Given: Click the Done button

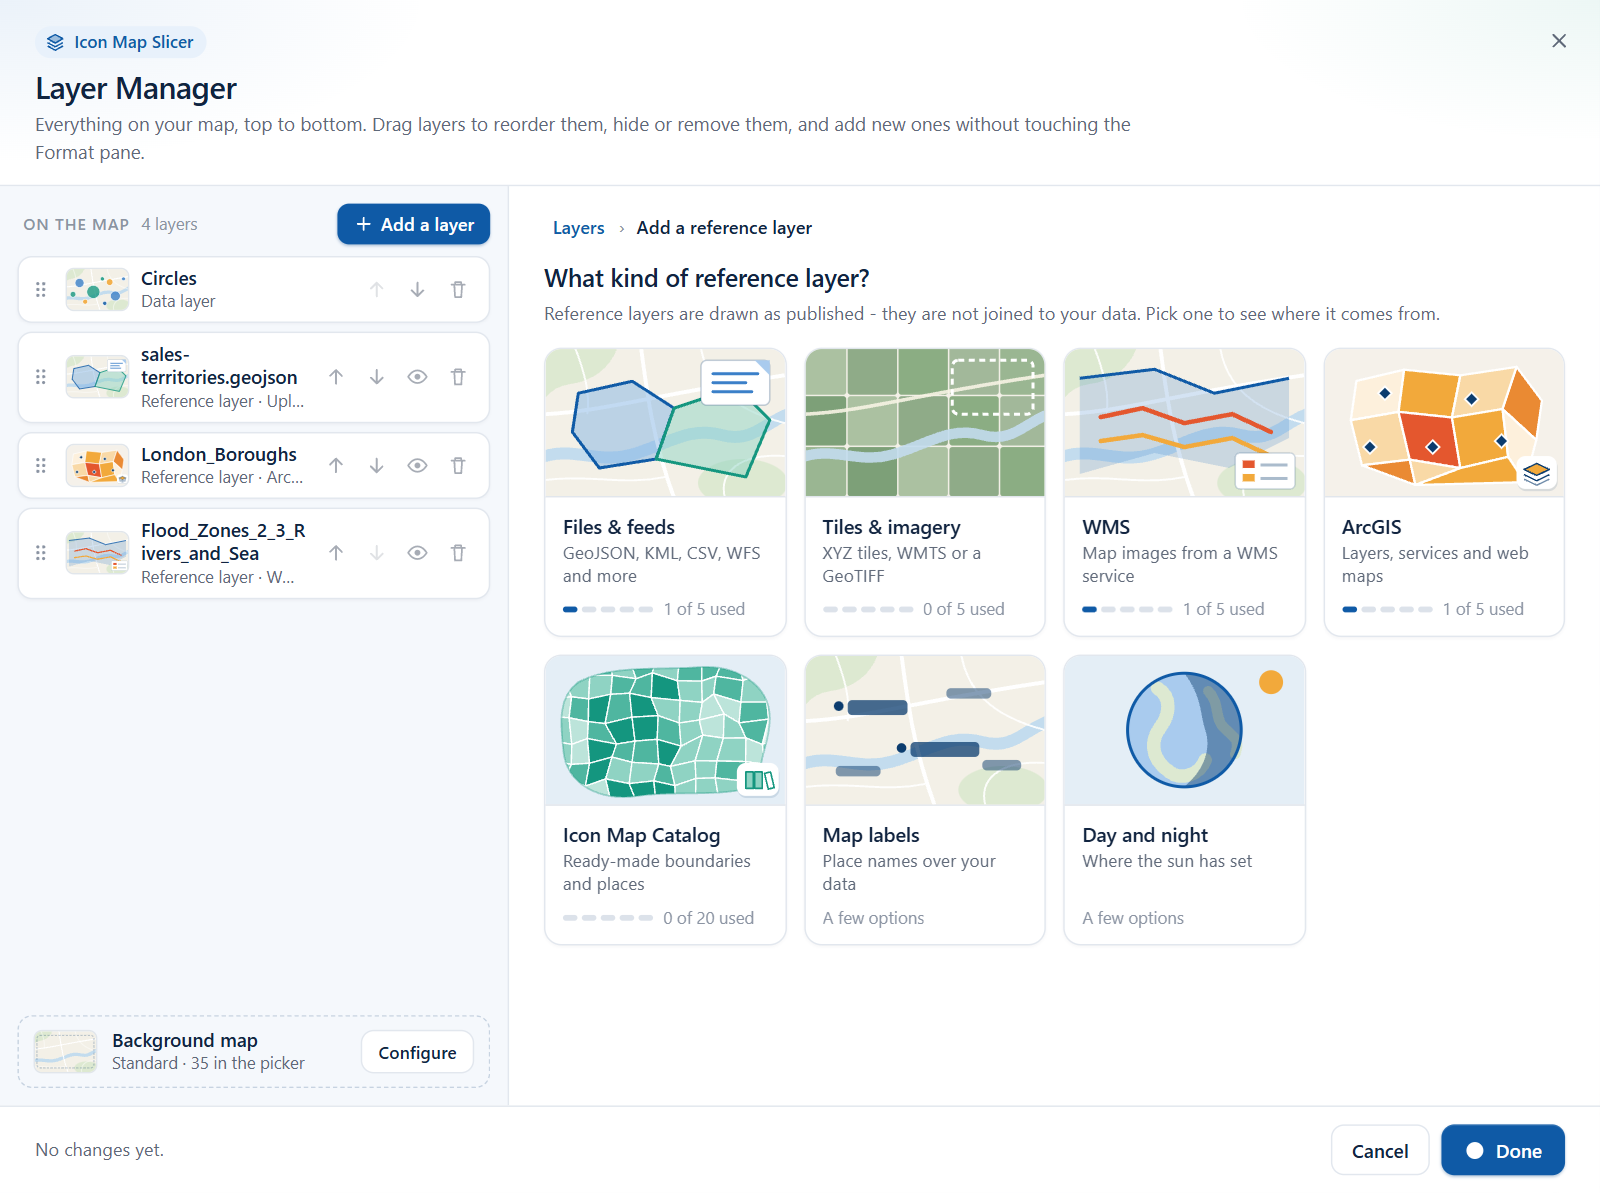Looking at the screenshot, I should click(1503, 1151).
